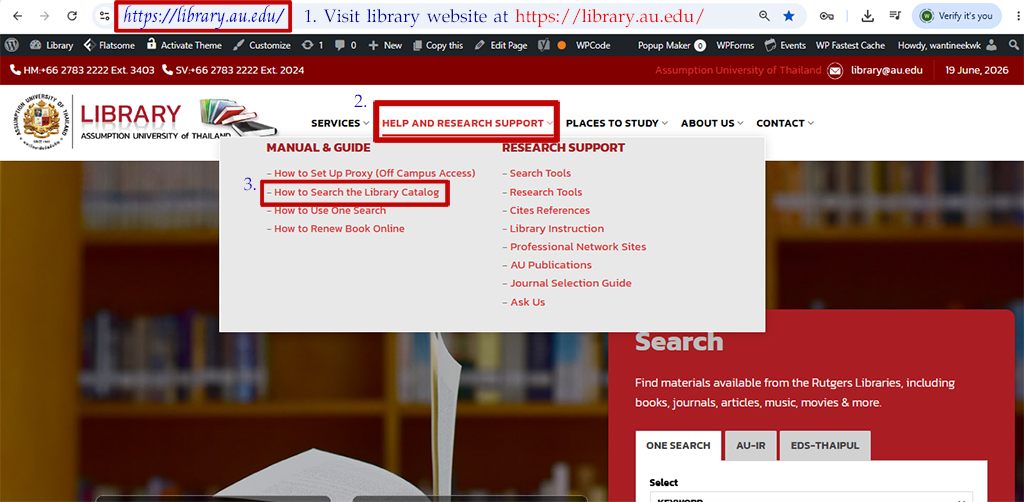Open Popup Maker in the admin bar

[x=671, y=45]
